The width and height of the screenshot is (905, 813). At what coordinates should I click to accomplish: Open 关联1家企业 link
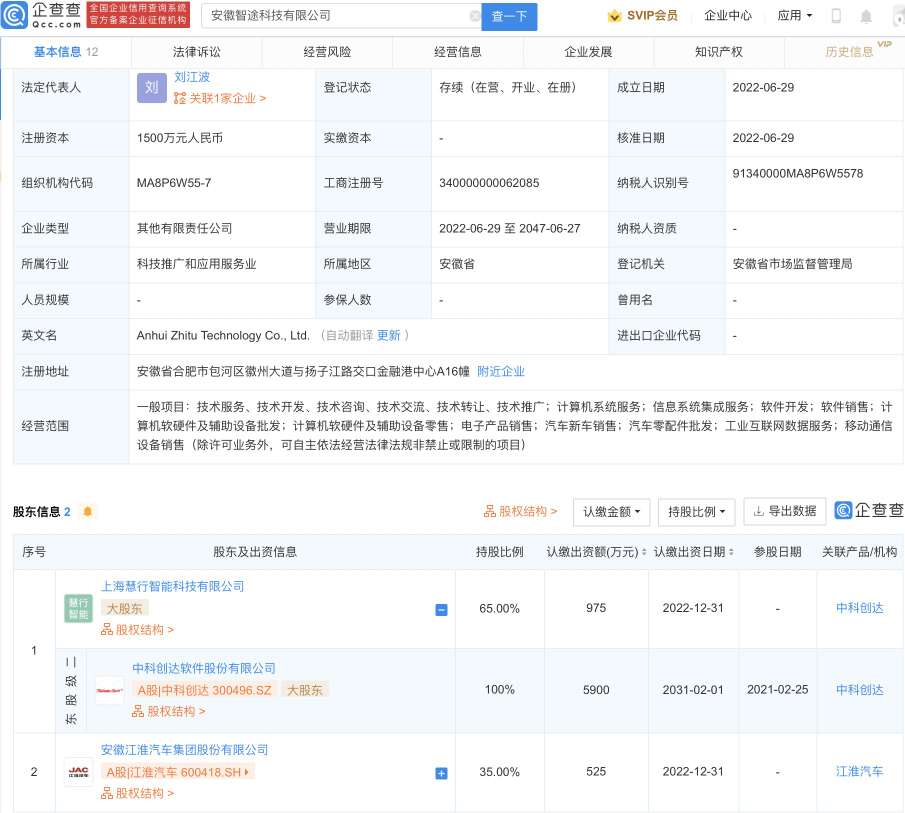click(220, 99)
